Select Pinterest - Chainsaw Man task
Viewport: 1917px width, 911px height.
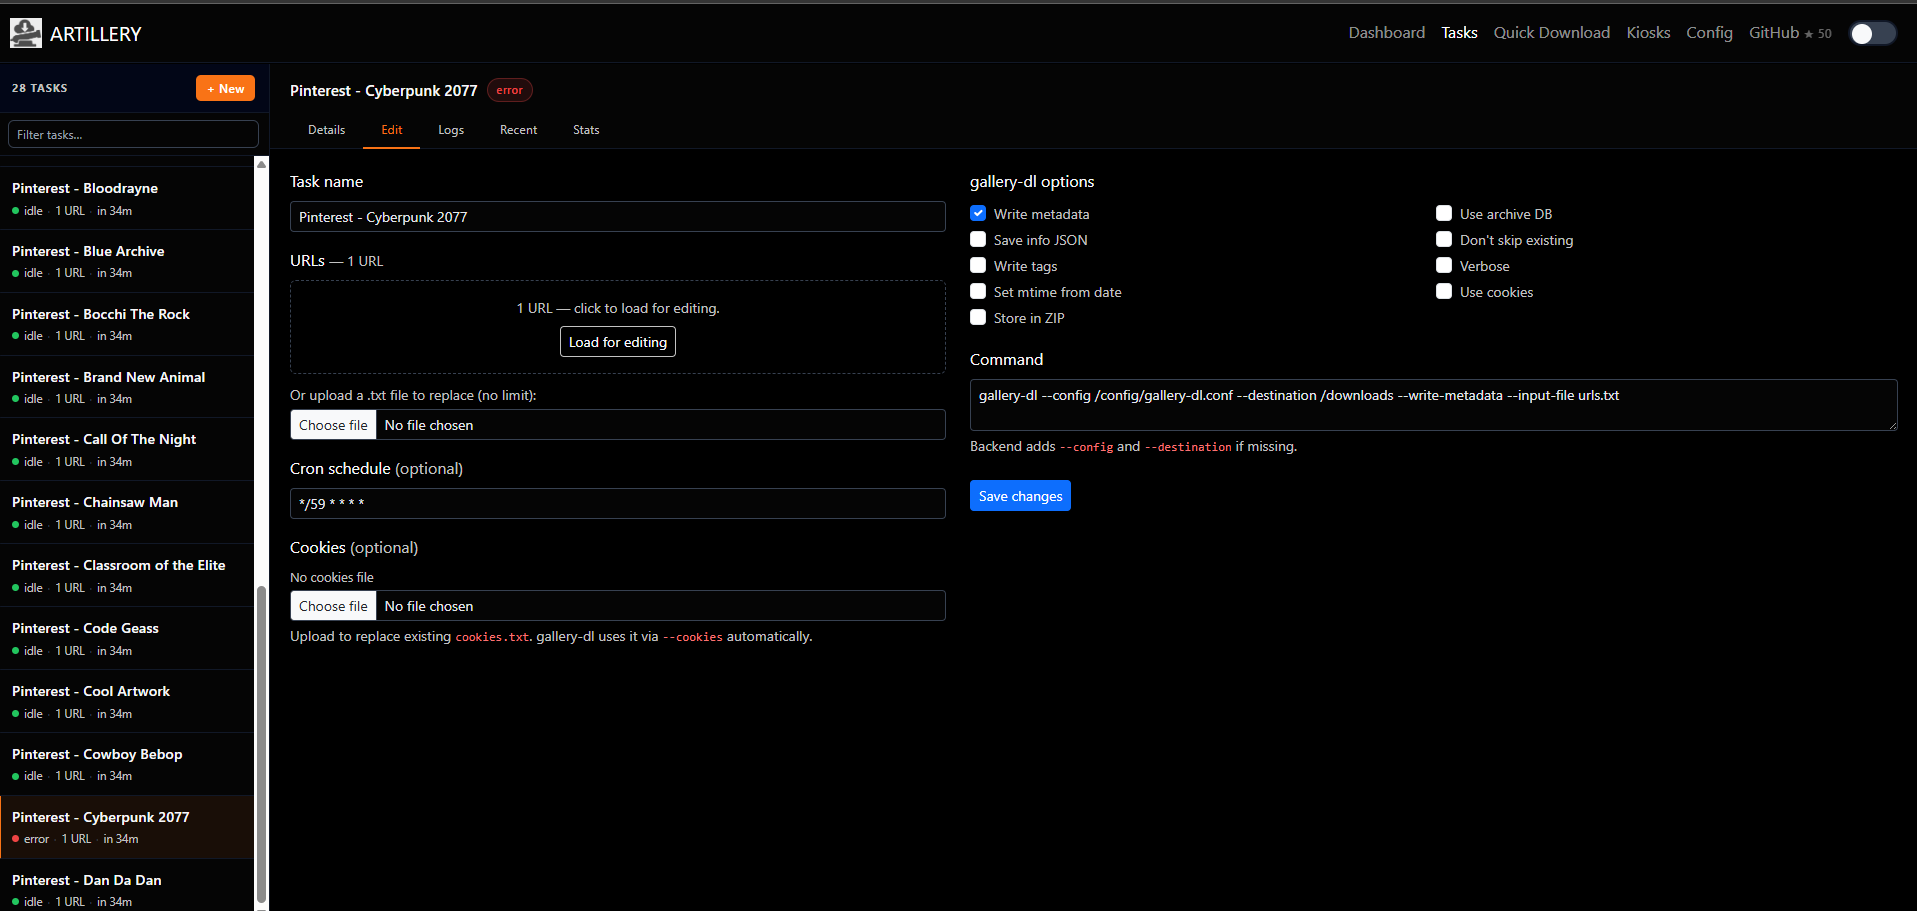pyautogui.click(x=127, y=512)
